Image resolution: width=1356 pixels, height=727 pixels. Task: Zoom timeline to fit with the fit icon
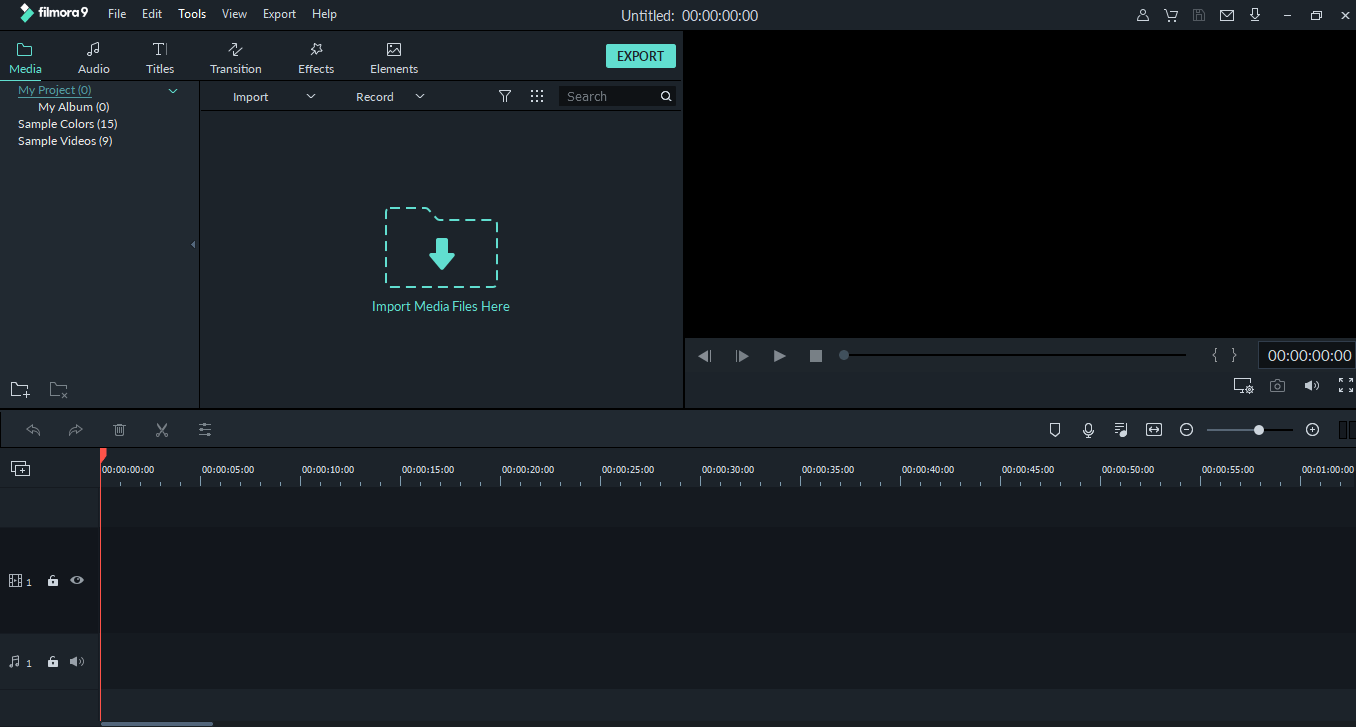(1154, 429)
